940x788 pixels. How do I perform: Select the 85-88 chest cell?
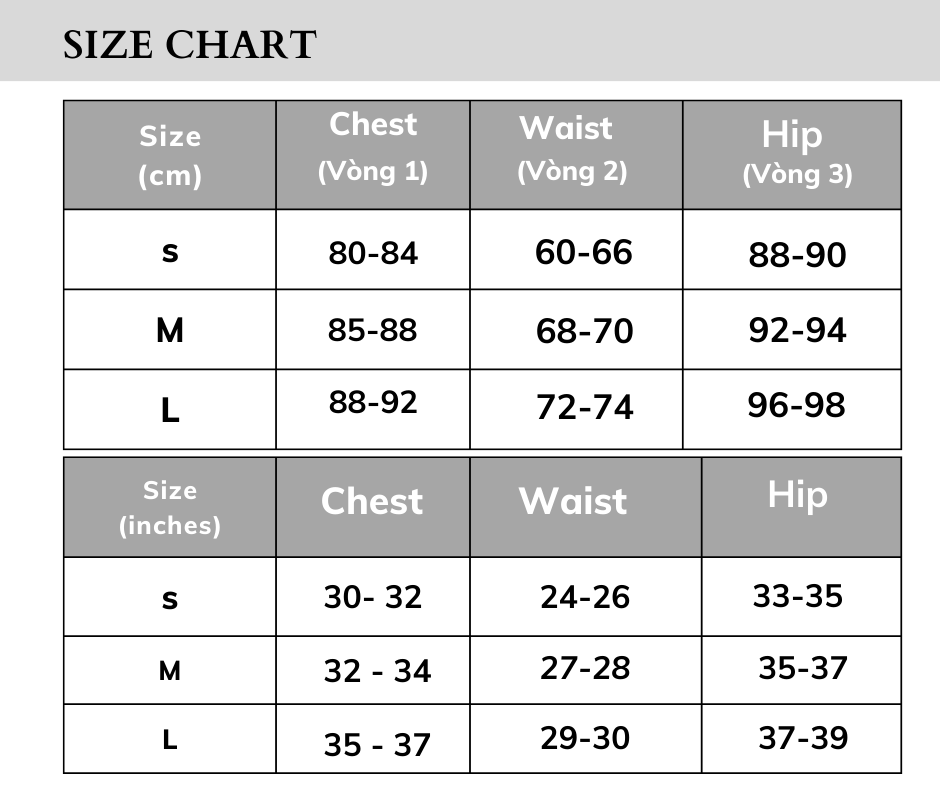tap(373, 330)
